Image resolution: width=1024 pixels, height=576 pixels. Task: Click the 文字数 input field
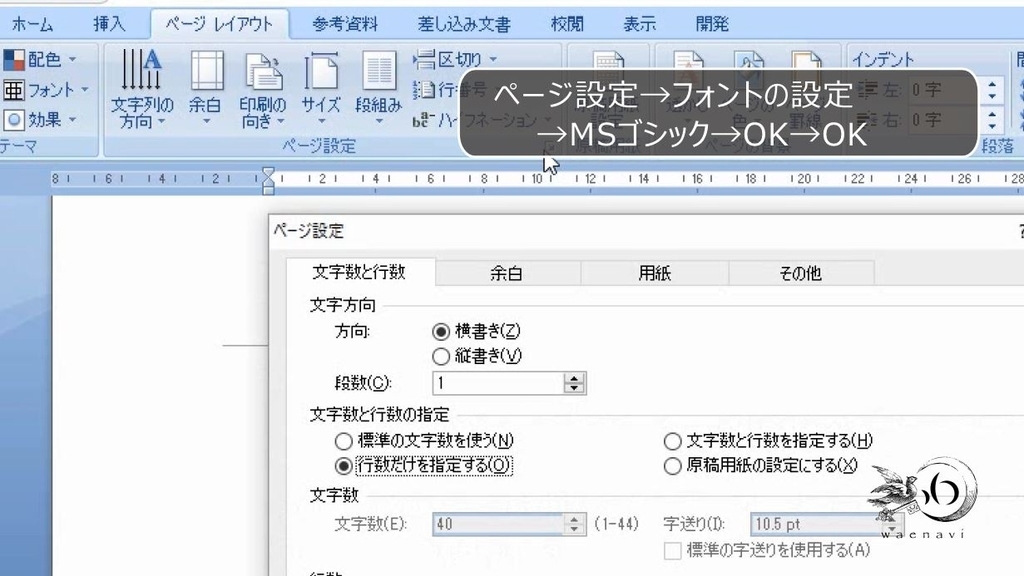pos(498,524)
